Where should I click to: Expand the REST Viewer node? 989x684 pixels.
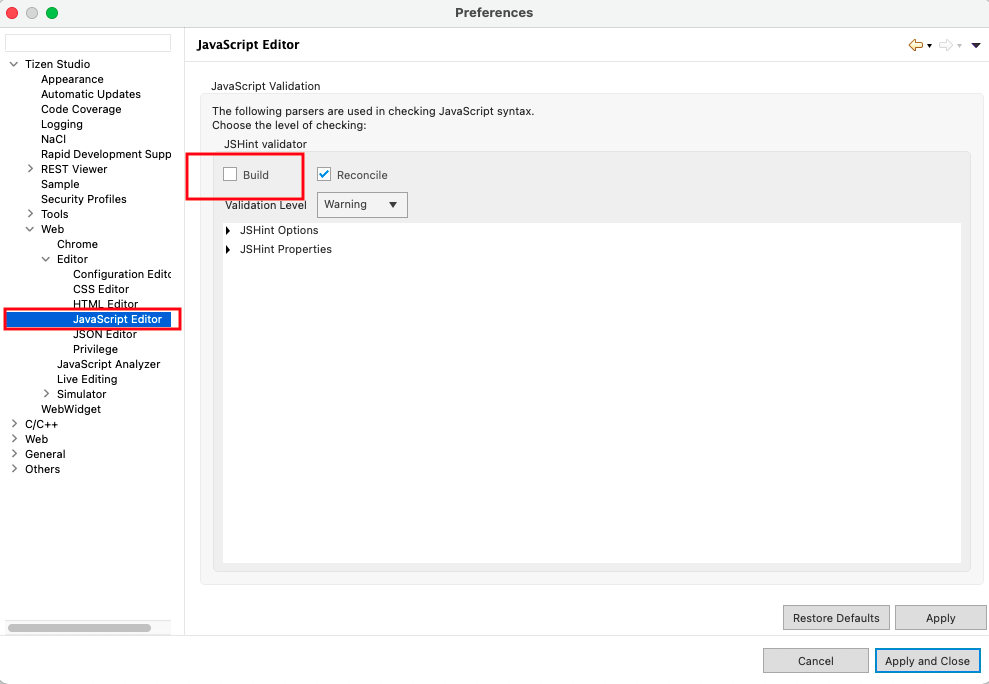pos(30,168)
